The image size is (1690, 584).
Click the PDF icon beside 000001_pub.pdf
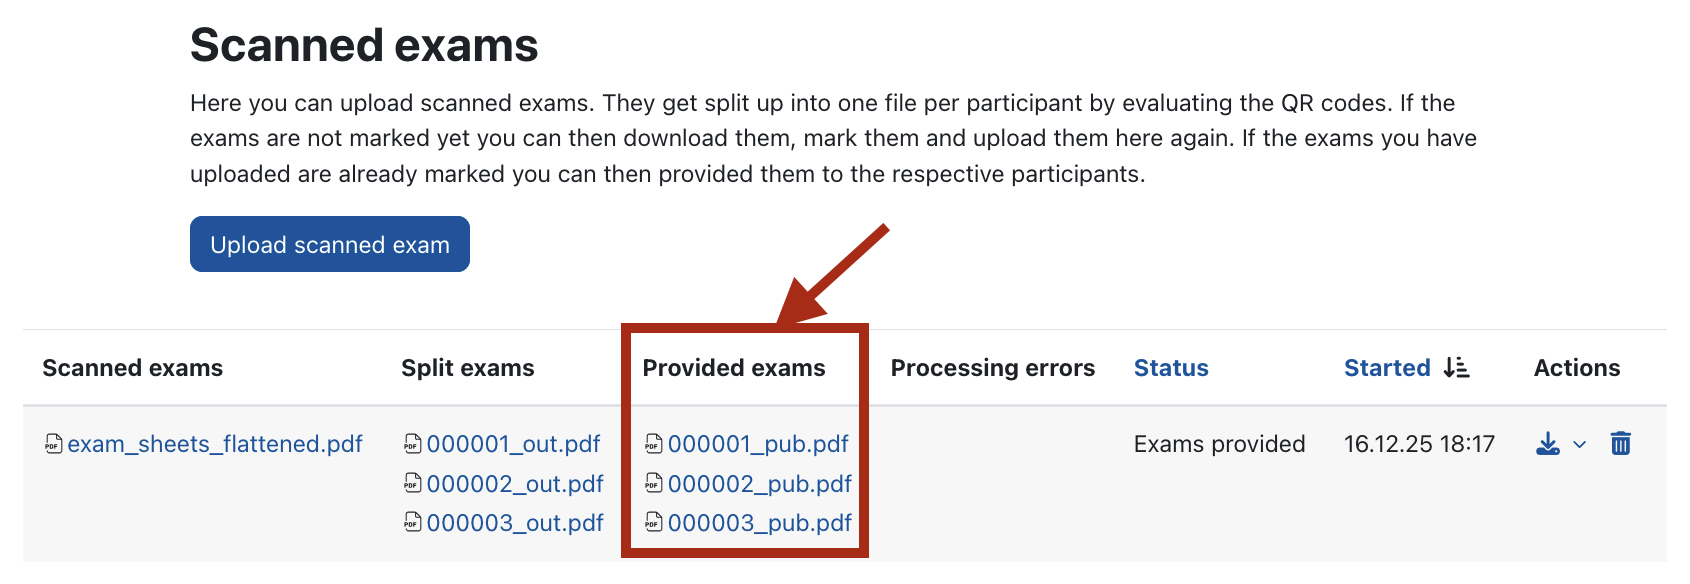(654, 444)
